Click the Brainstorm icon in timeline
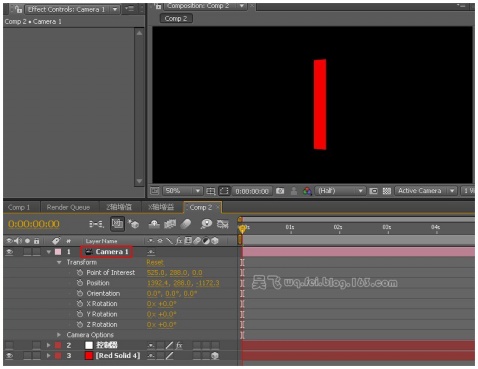Image resolution: width=478 pixels, height=369 pixels. click(206, 224)
